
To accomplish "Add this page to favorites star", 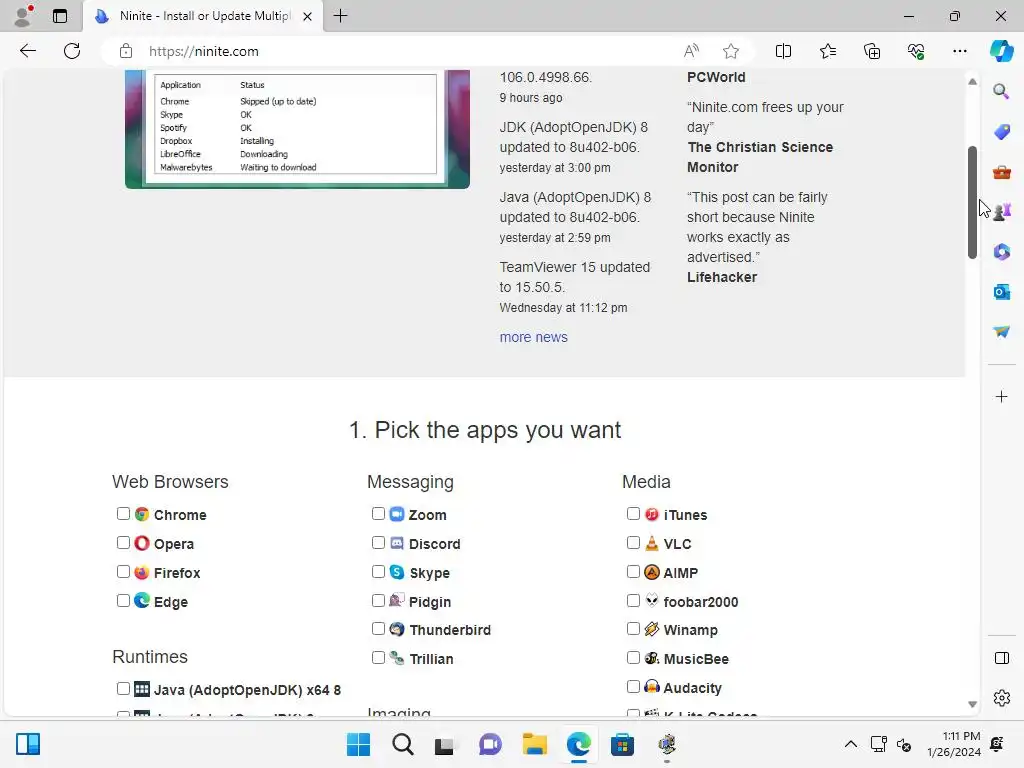I will [731, 51].
